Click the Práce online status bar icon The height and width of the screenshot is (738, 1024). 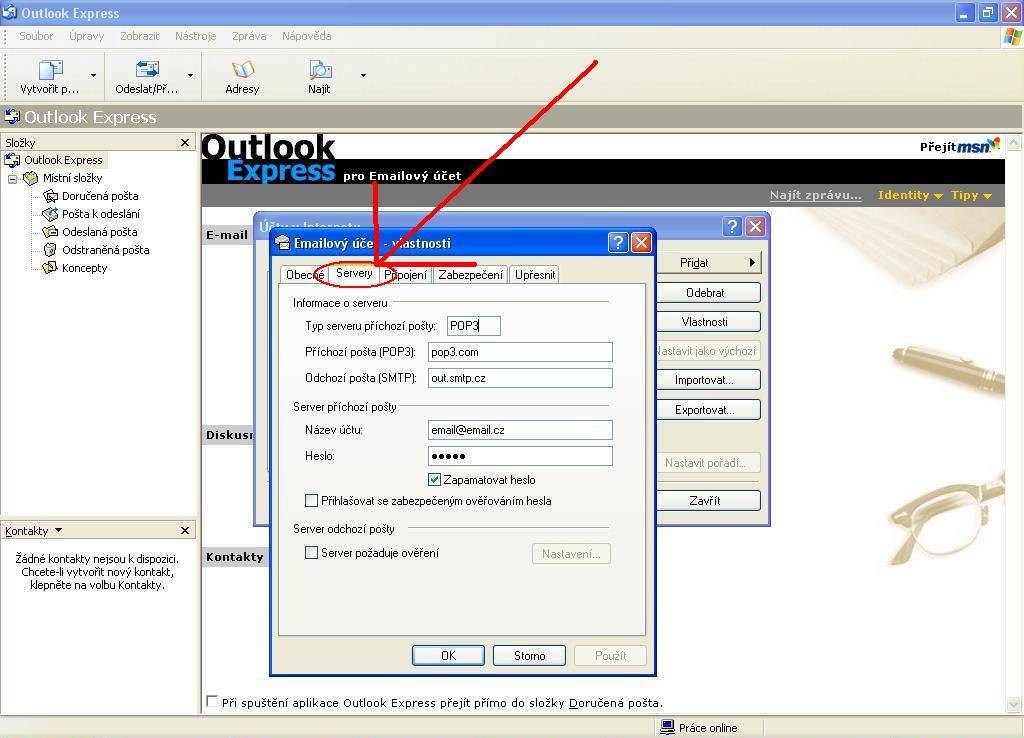tap(667, 727)
